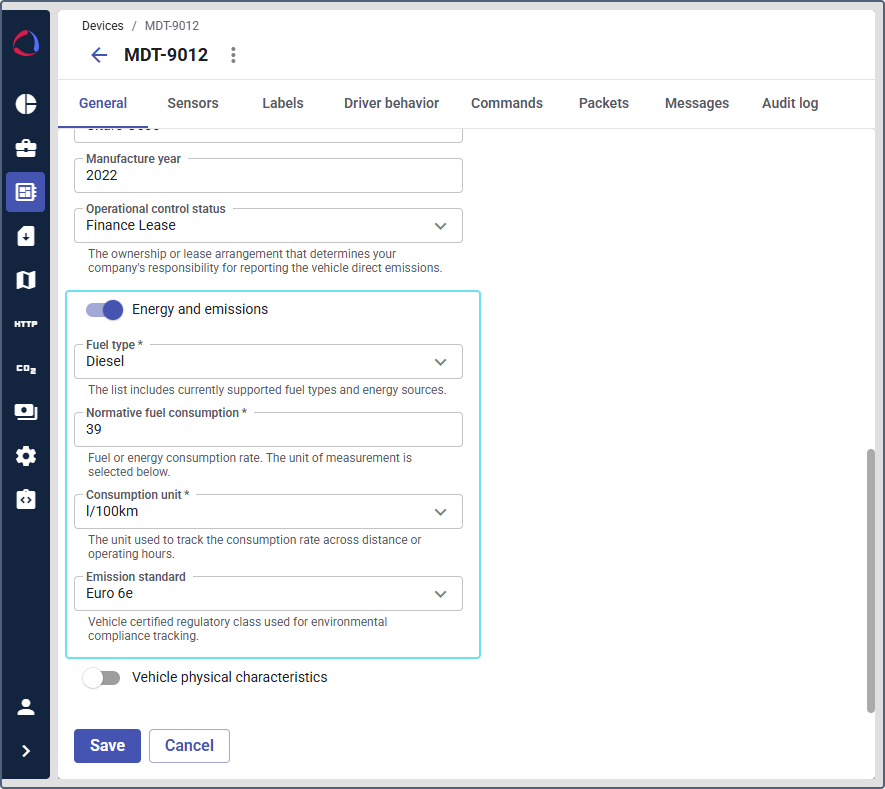885x789 pixels.
Task: Open the CO2 emissions sidebar icon
Action: 26,368
